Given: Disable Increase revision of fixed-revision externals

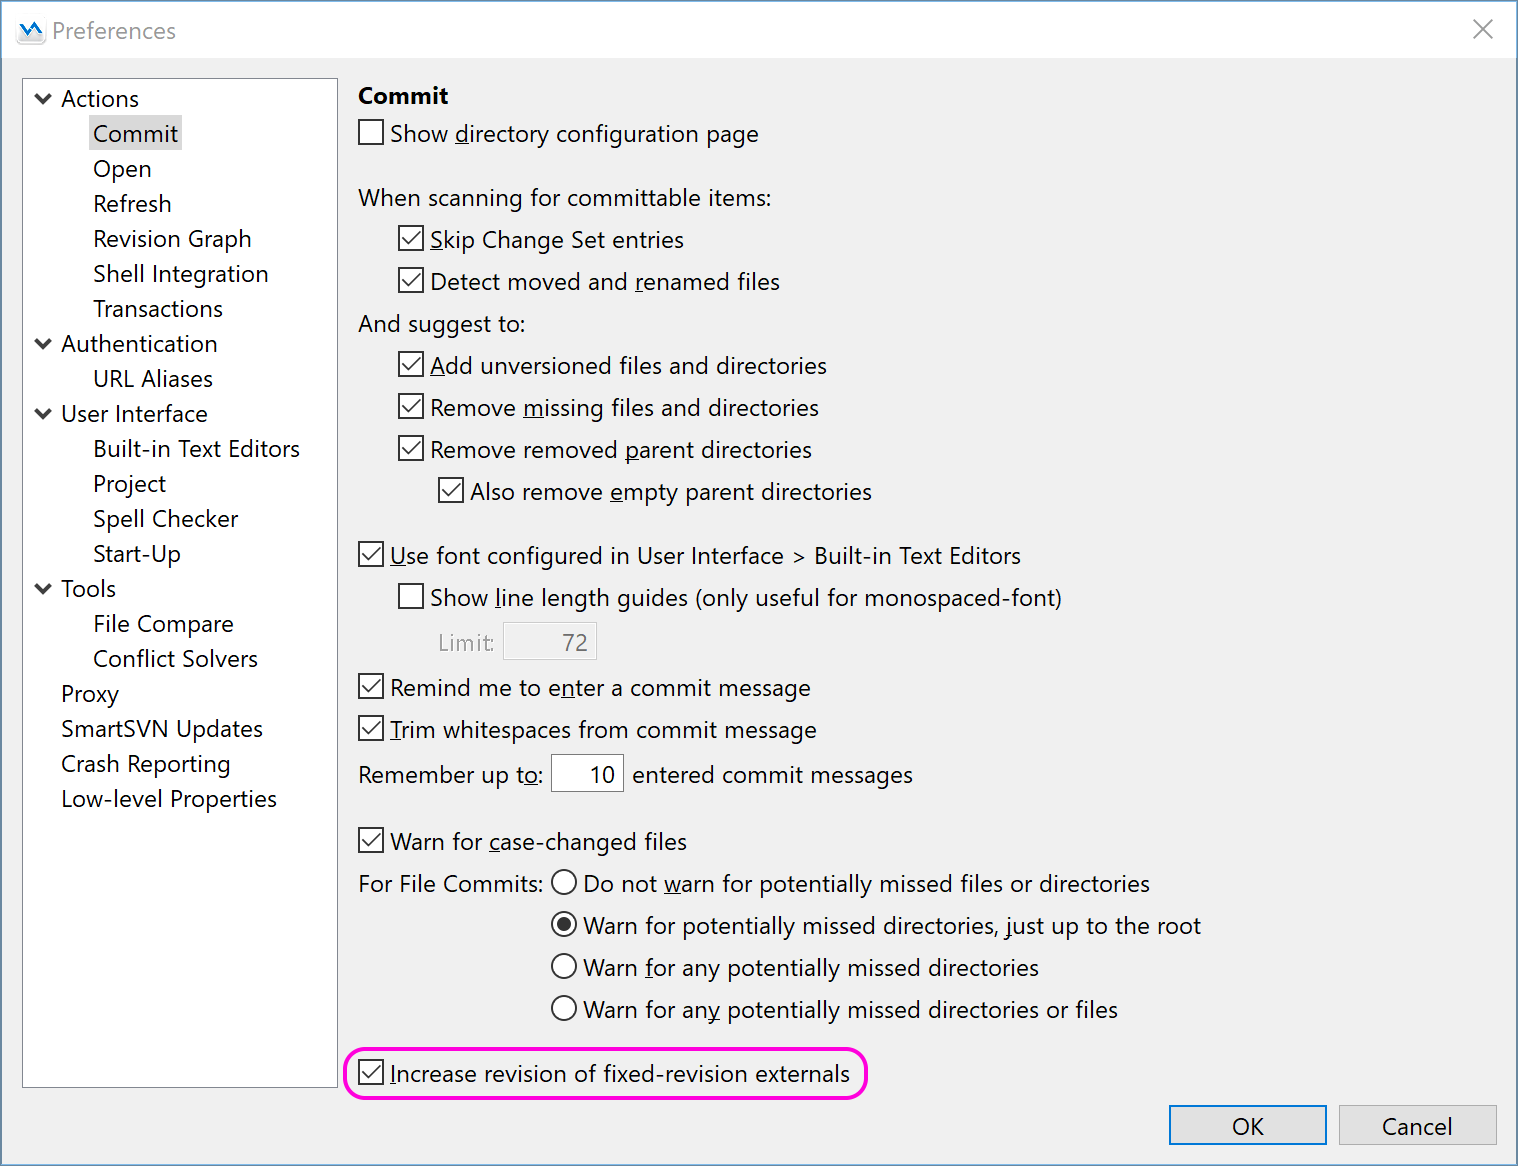Looking at the screenshot, I should 371,1072.
